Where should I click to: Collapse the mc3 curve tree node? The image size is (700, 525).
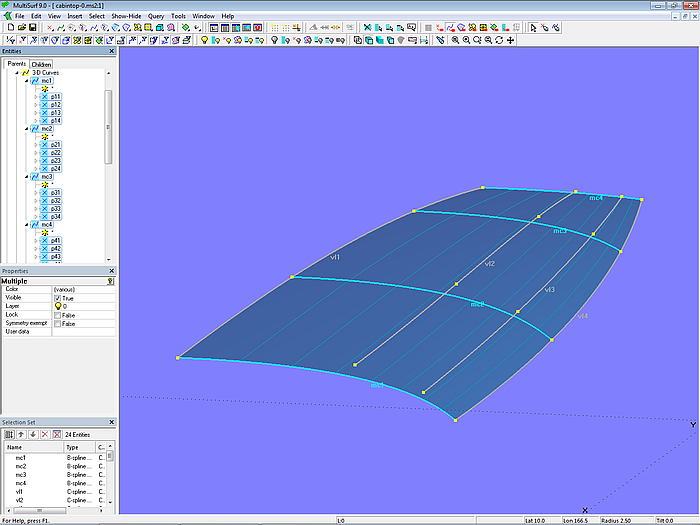click(x=27, y=177)
